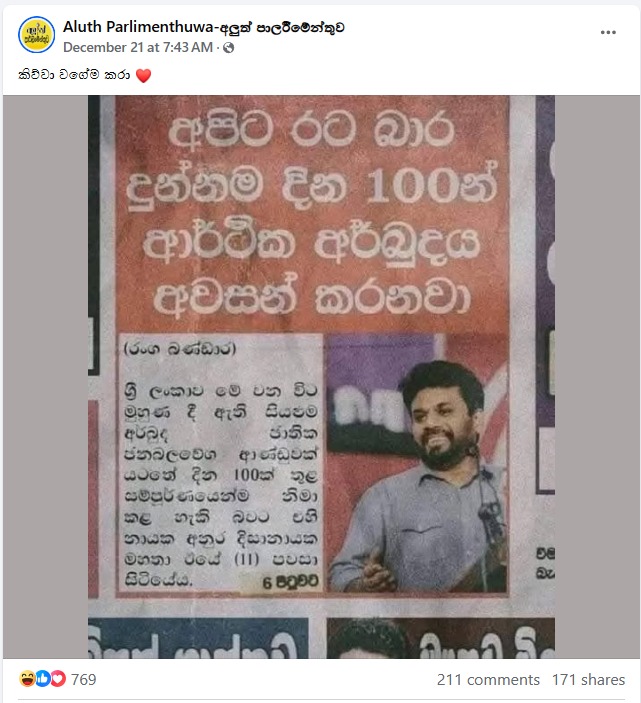Click the Love heart reaction icon
641x703 pixels.
[58, 679]
